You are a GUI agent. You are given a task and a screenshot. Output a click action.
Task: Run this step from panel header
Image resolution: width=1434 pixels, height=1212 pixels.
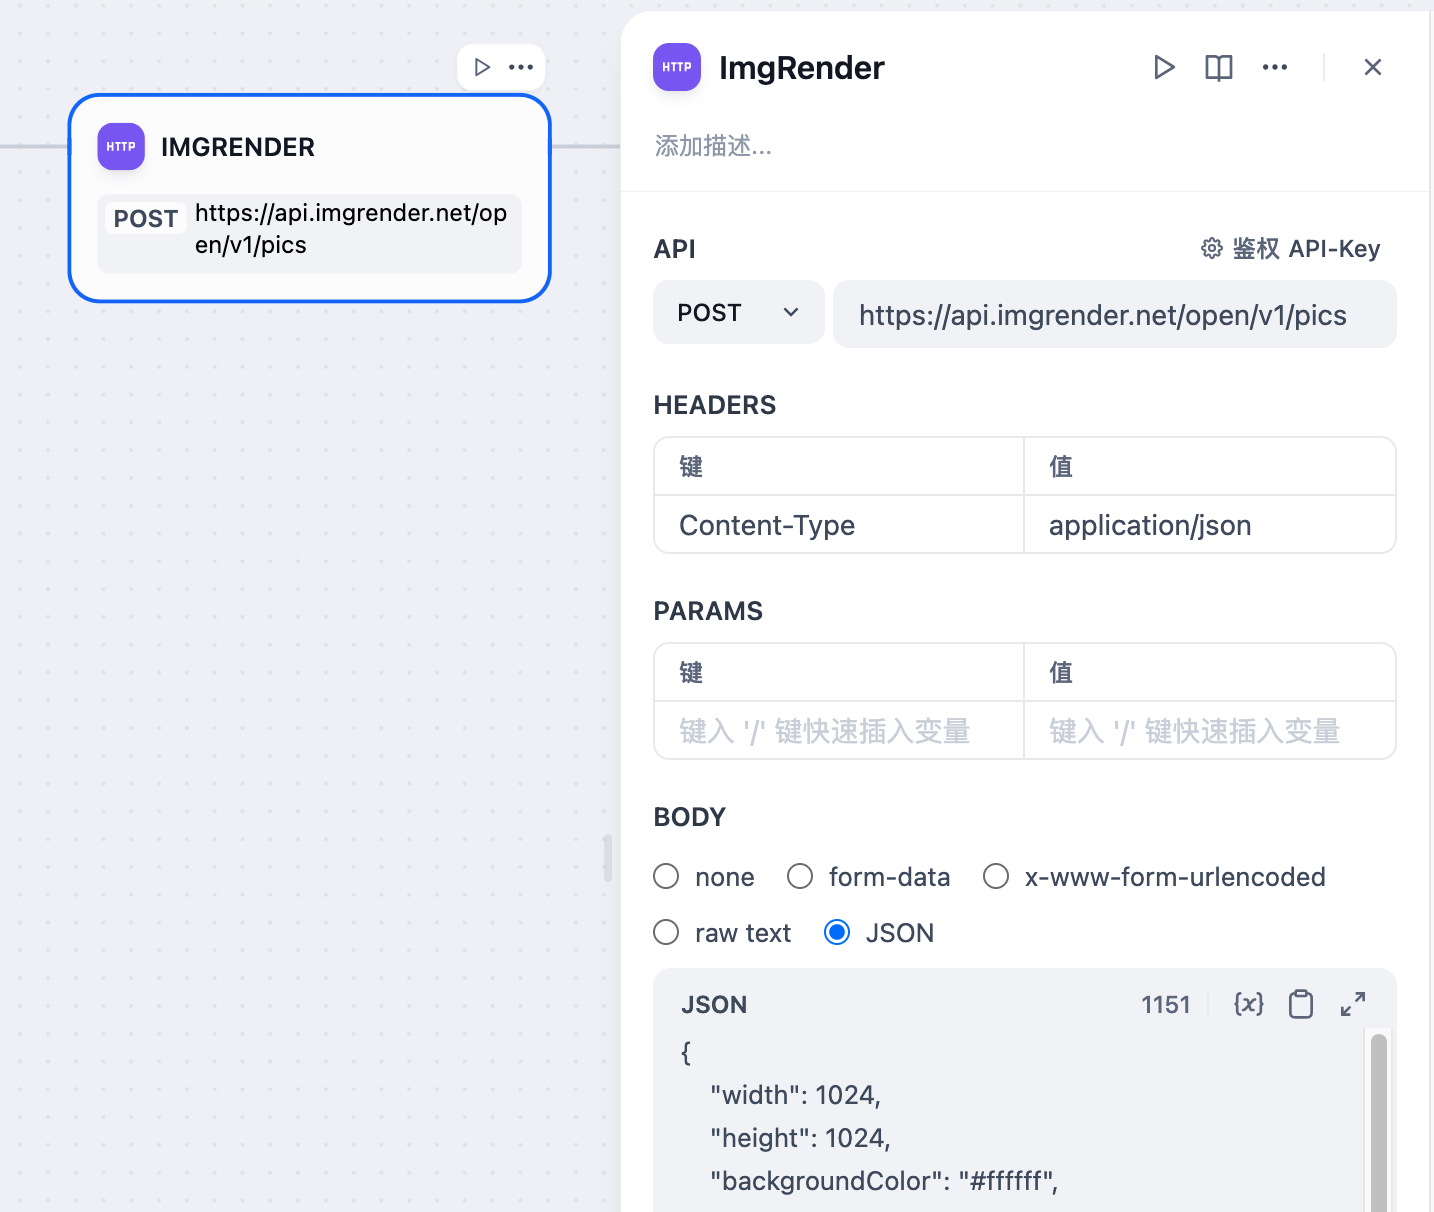pos(1163,67)
